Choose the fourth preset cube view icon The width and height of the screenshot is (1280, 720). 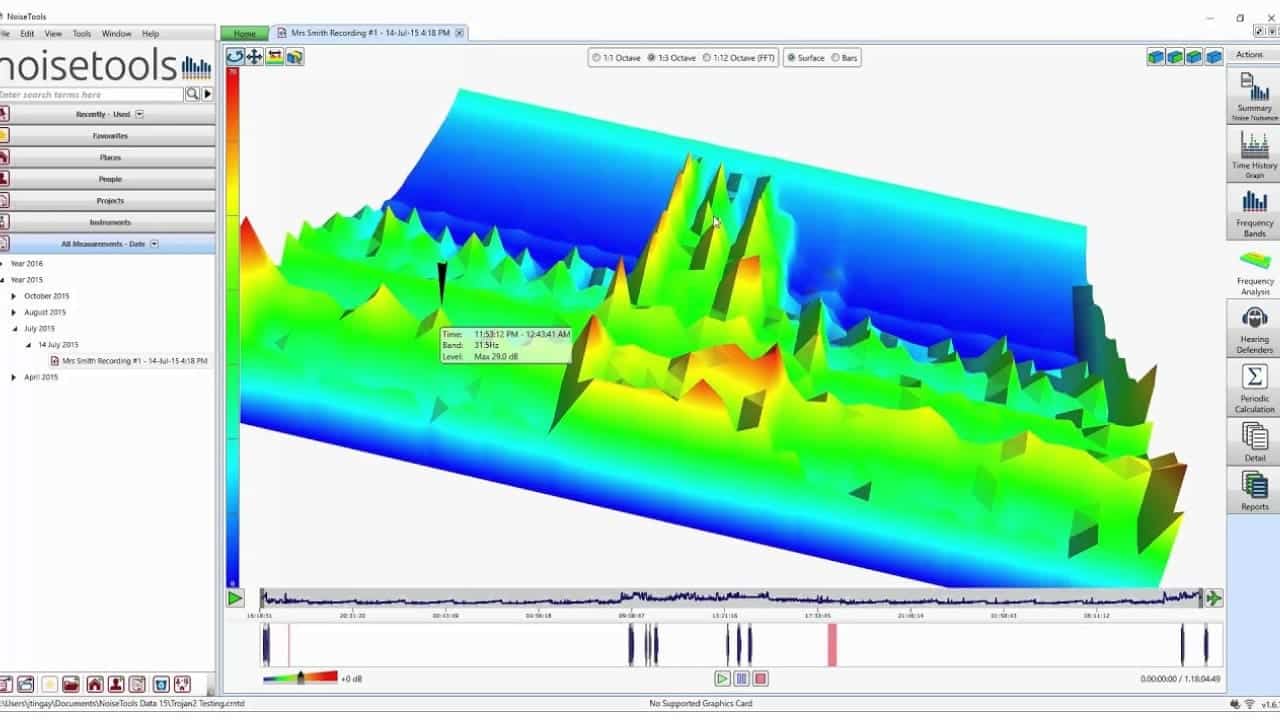pos(1213,57)
